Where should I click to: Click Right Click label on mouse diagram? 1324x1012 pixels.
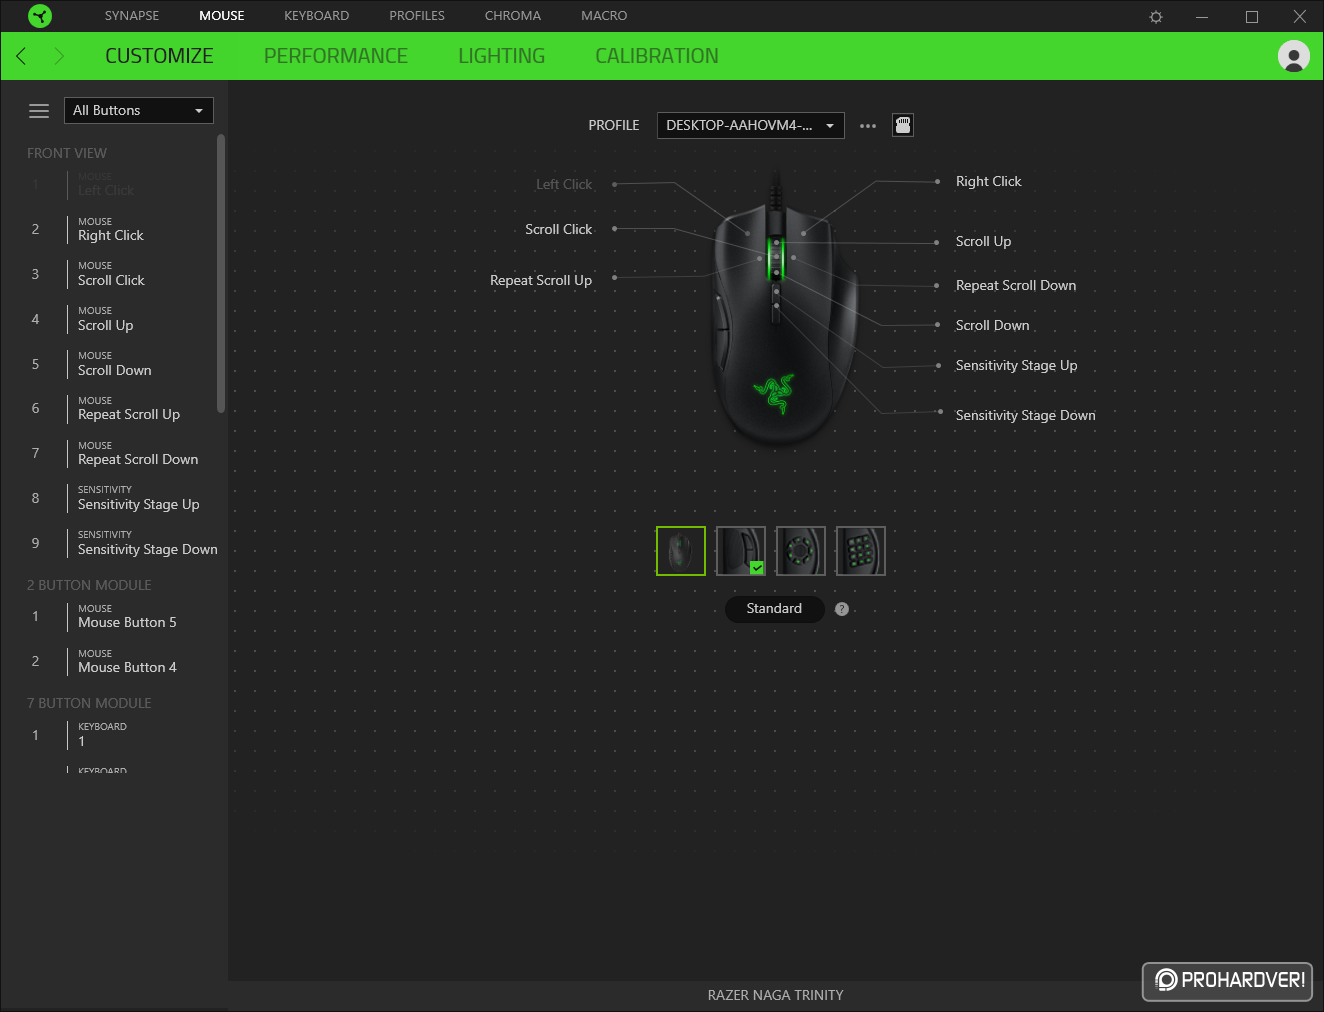[988, 182]
